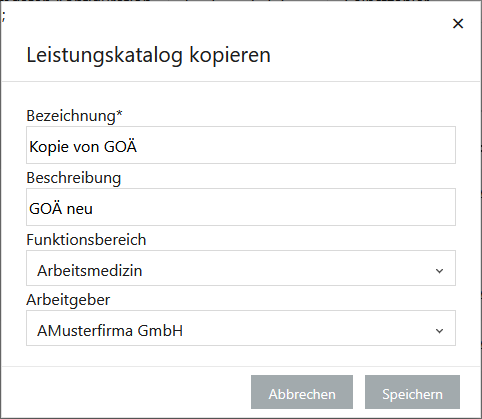Expand the Arbeitgeber dropdown chevron
Image resolution: width=482 pixels, height=419 pixels.
click(439, 331)
